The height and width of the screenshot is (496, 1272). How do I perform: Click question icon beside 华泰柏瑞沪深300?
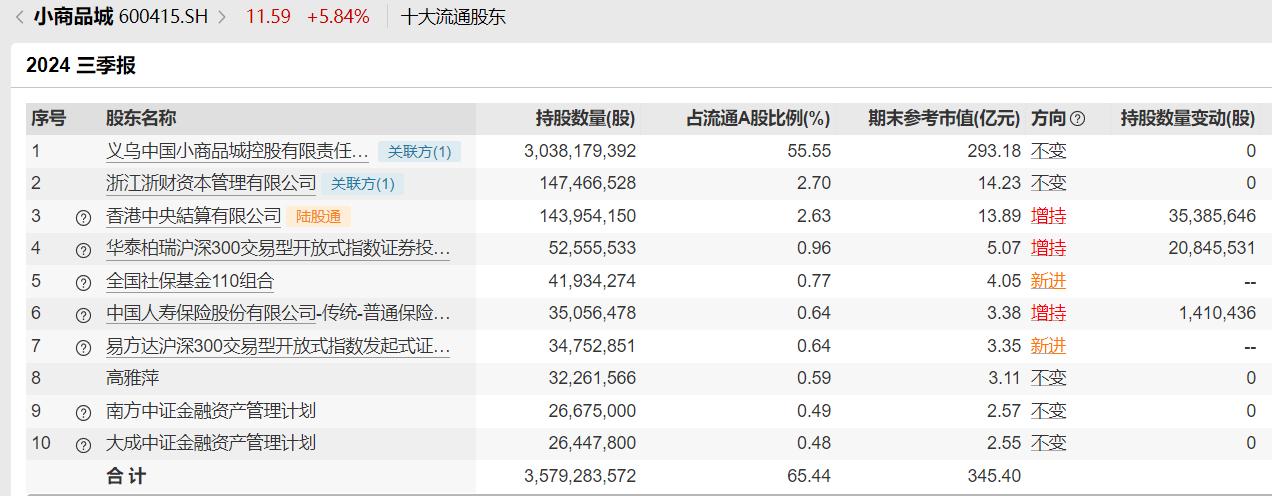[83, 249]
